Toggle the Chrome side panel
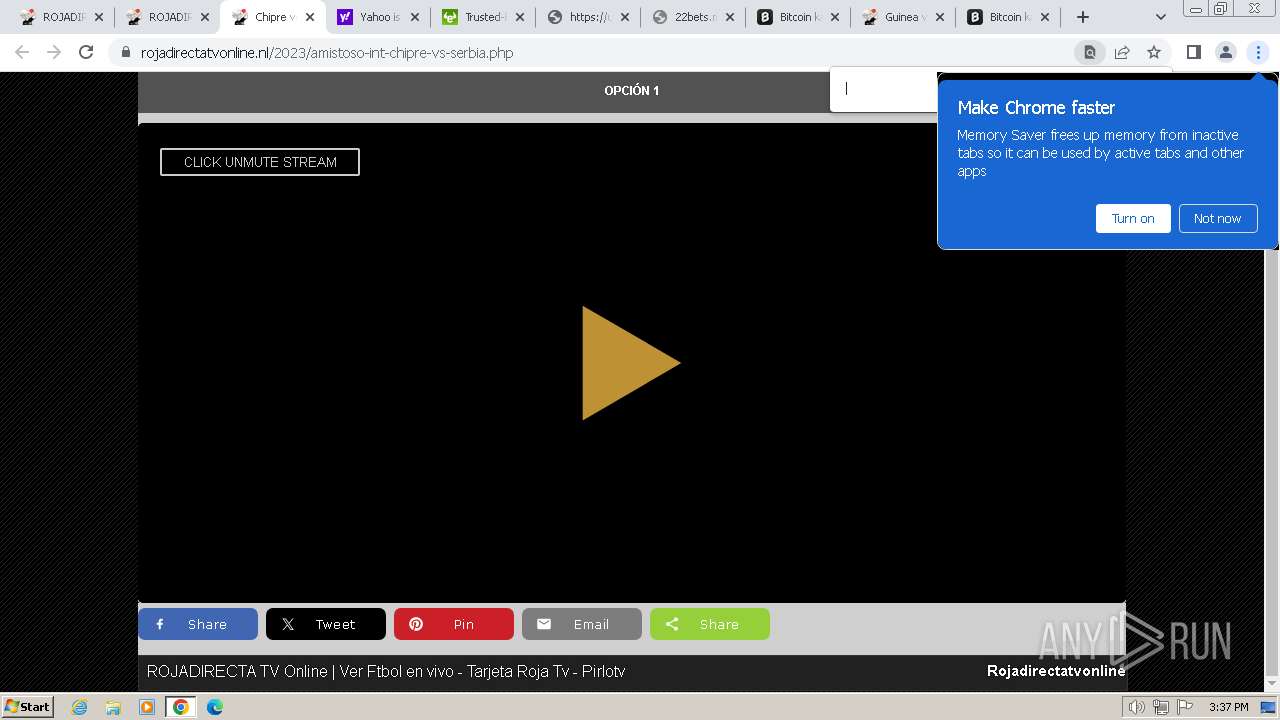Viewport: 1280px width, 720px height. [x=1193, y=52]
